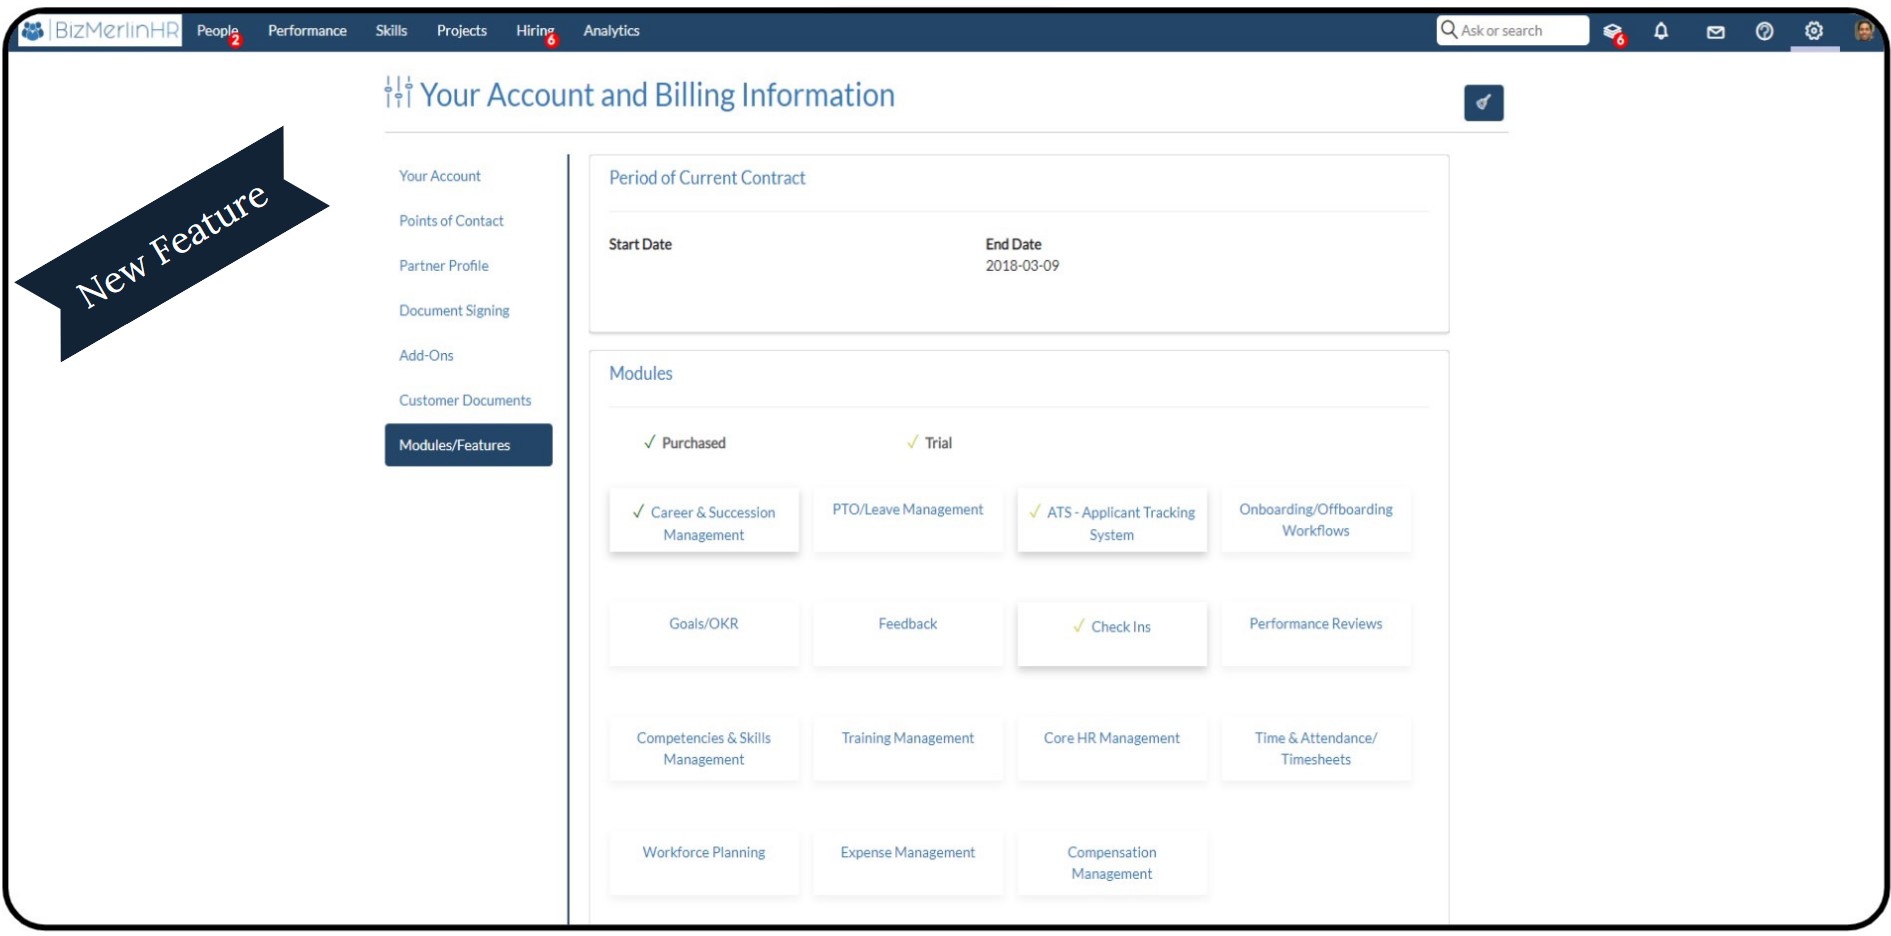This screenshot has height=936, width=1891.
Task: Select the Modules/Features sidebar tab
Action: pyautogui.click(x=468, y=445)
